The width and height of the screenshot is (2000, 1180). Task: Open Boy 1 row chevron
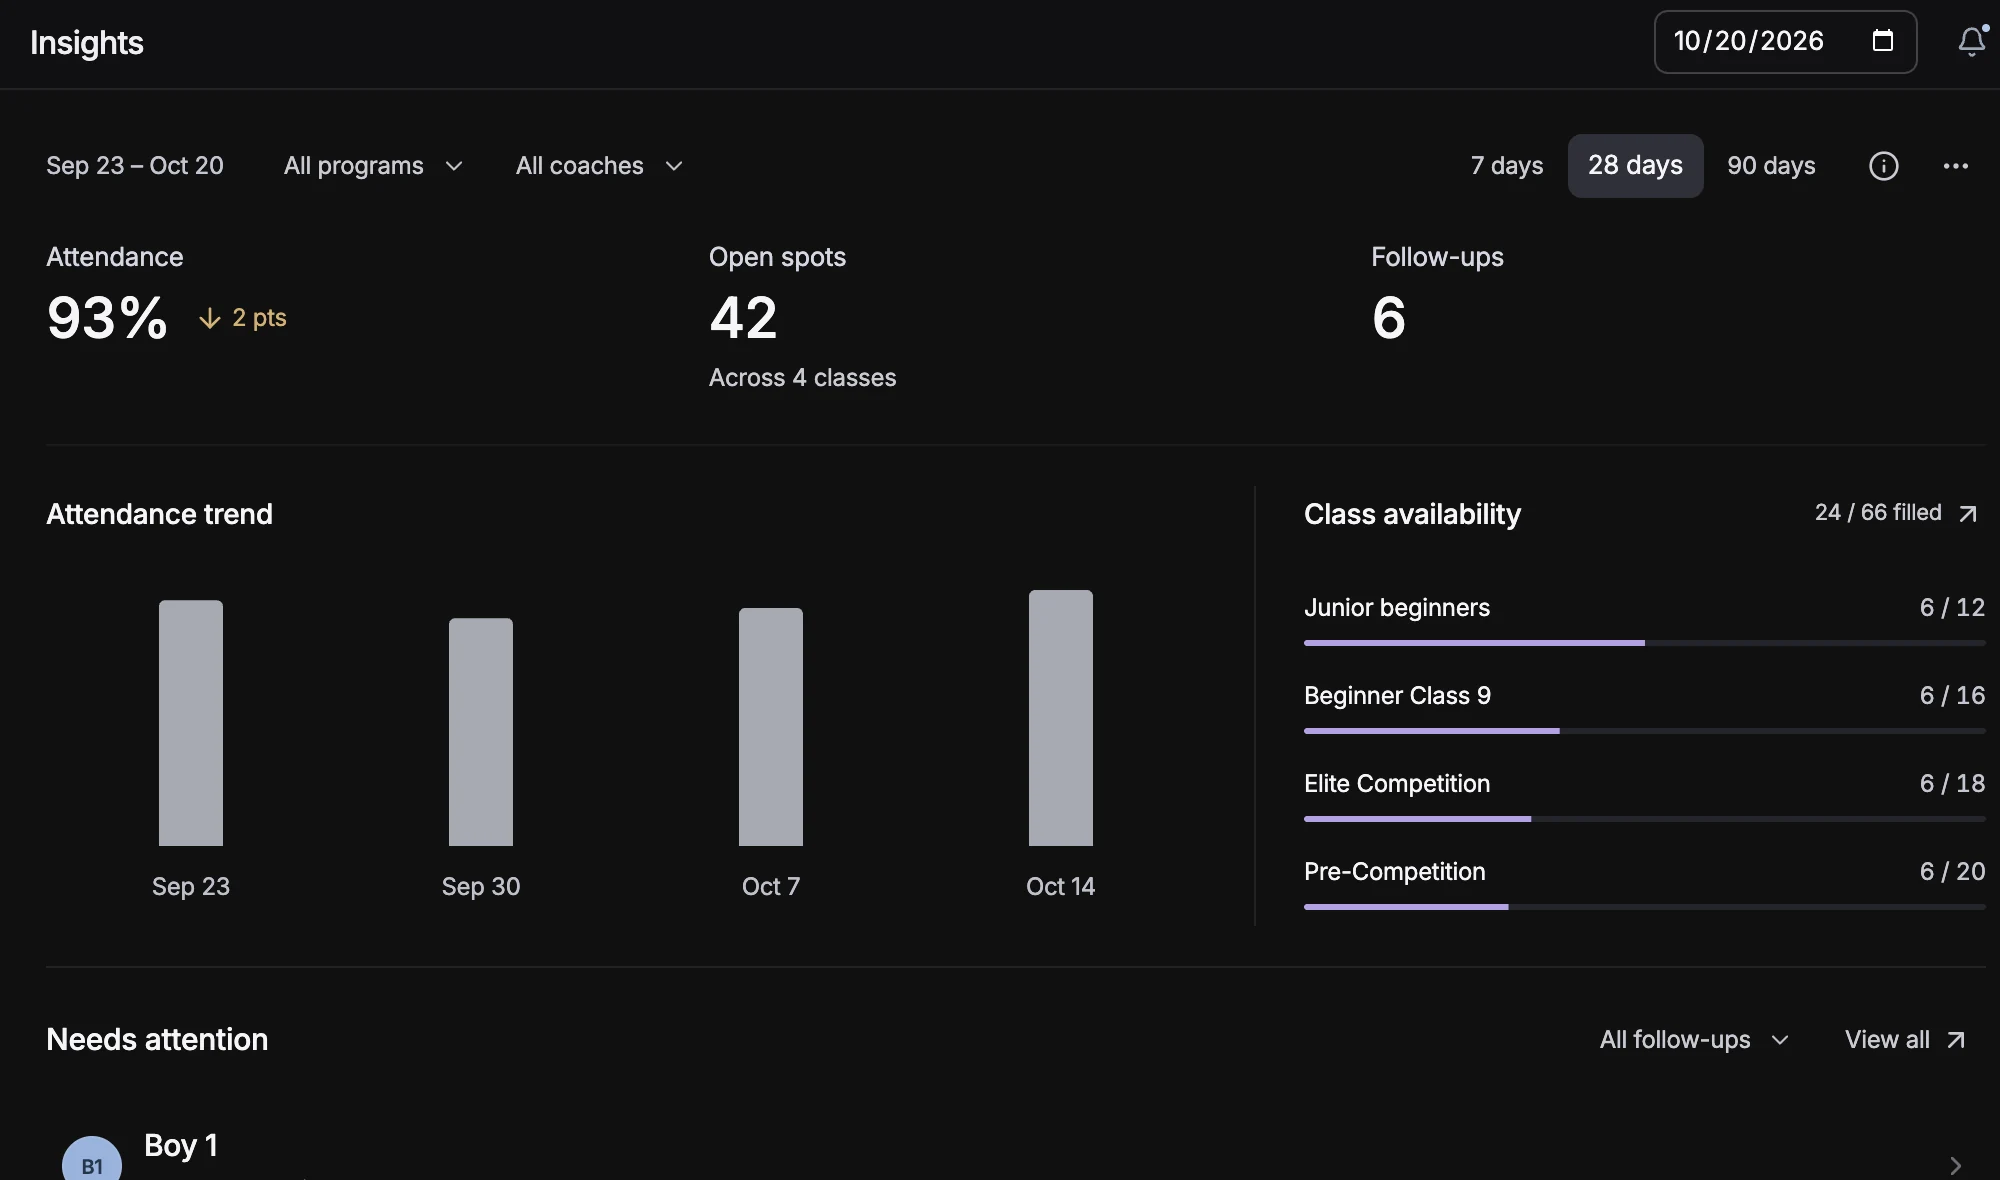click(x=1955, y=1166)
